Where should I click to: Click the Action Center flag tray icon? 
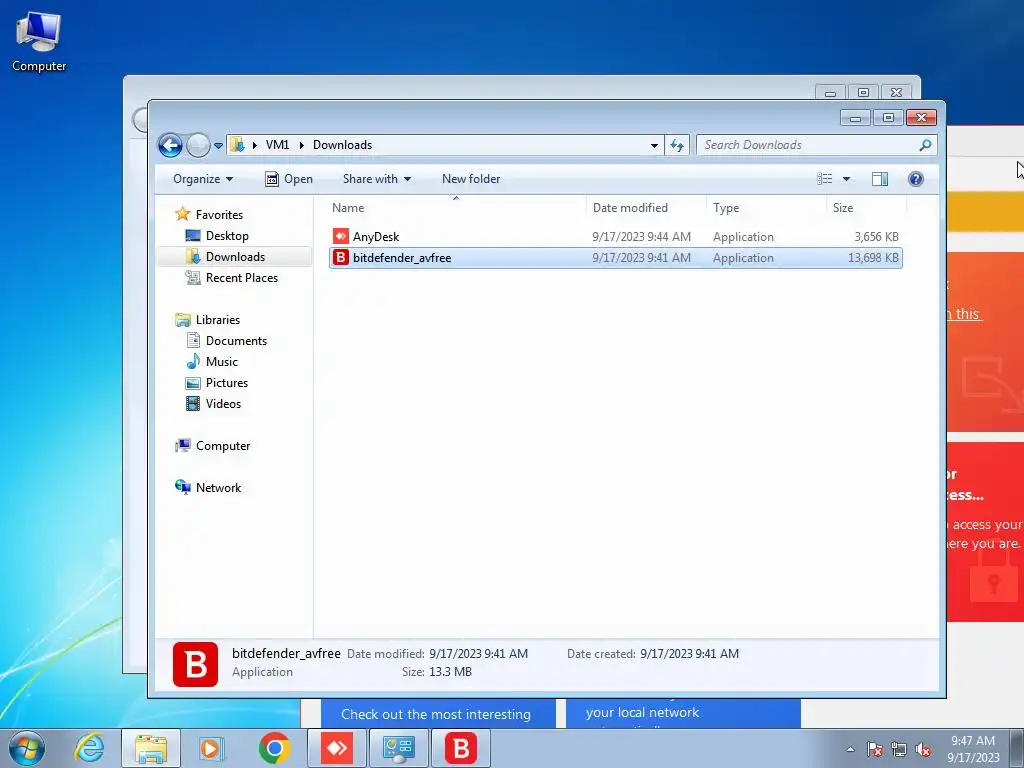875,749
